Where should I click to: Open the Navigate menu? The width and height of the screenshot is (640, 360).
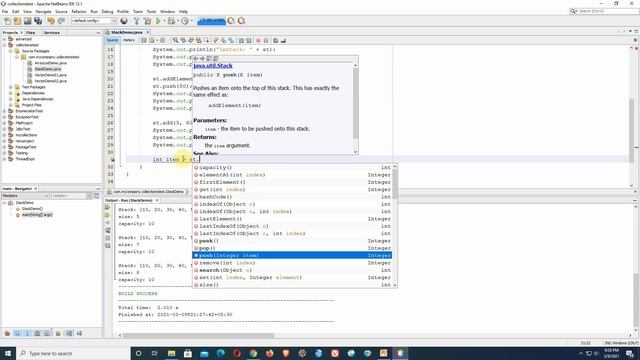coord(43,11)
